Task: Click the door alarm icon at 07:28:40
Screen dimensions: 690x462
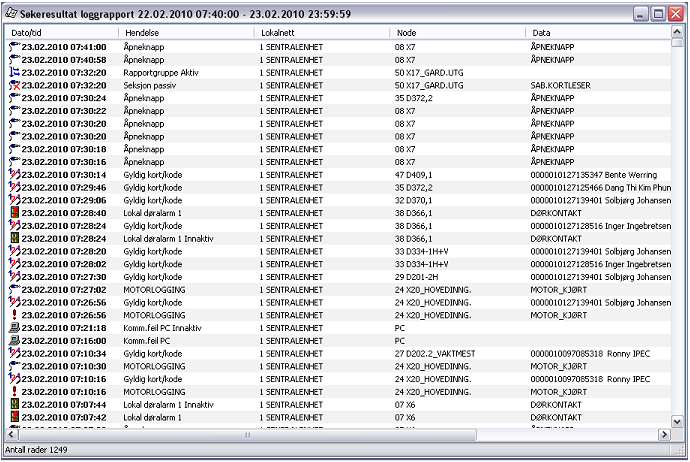Action: pos(14,213)
